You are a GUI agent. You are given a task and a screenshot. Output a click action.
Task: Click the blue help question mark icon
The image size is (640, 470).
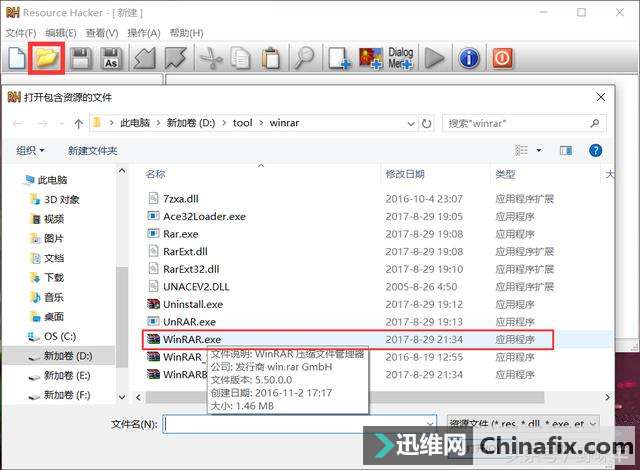tap(596, 151)
